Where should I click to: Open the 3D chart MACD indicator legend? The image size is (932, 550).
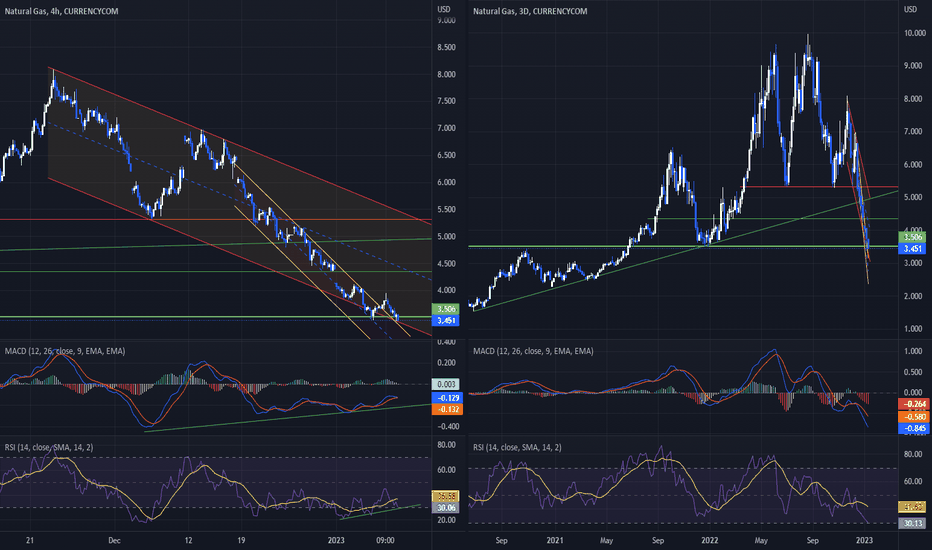(533, 351)
